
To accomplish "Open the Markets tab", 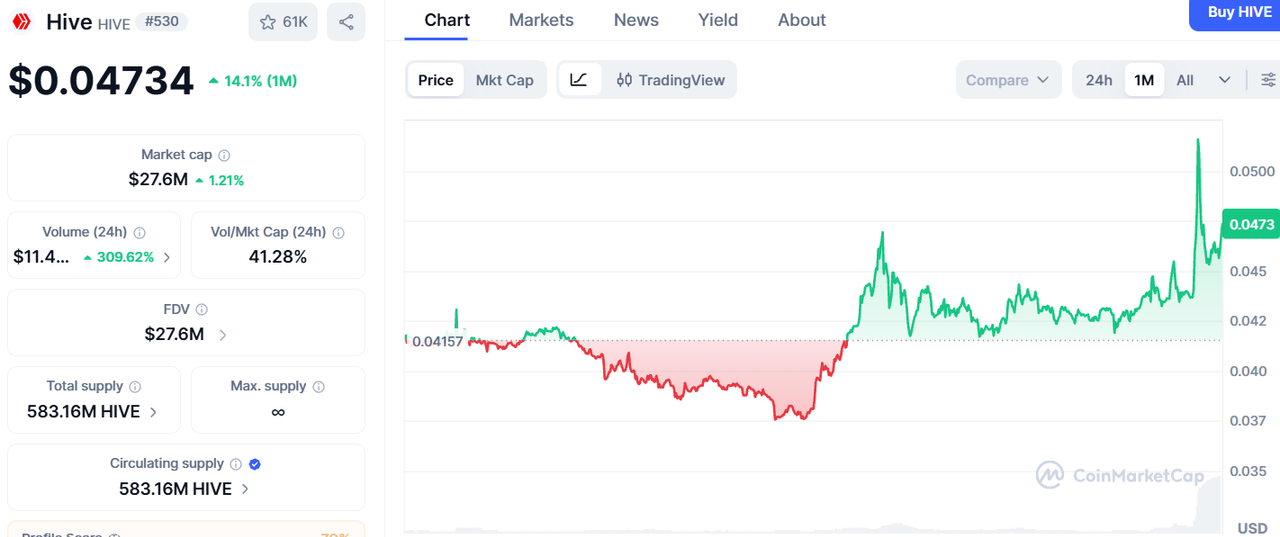I will [541, 20].
